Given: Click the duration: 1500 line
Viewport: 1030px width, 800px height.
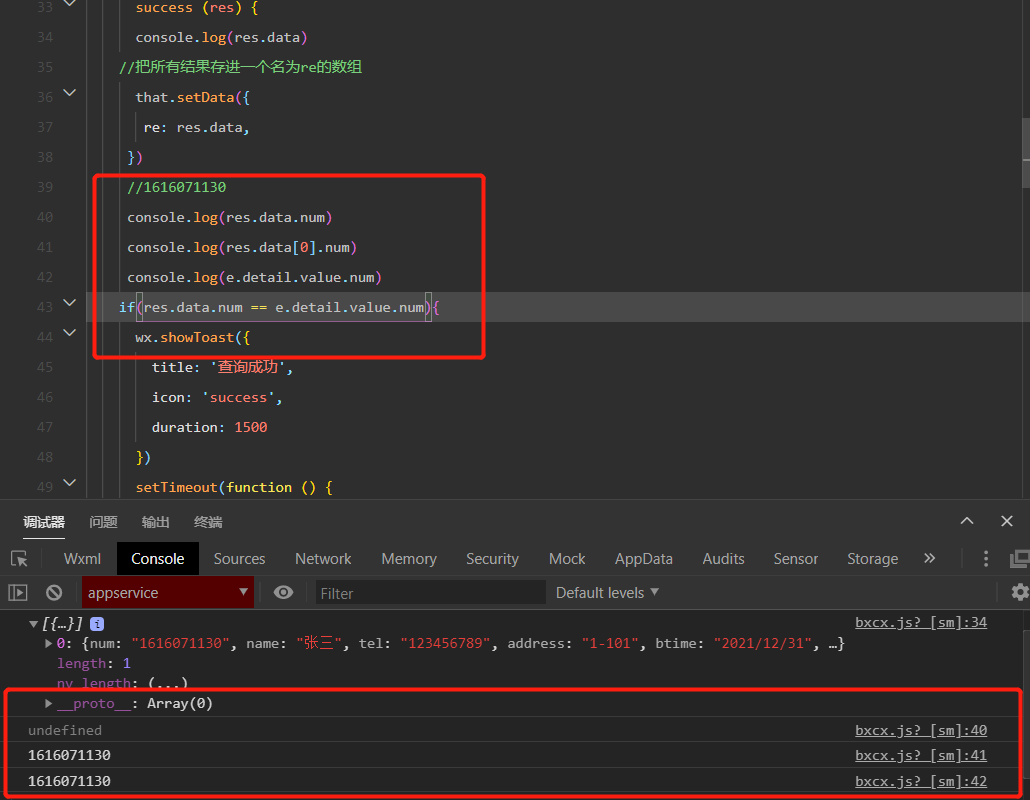Looking at the screenshot, I should 210,428.
